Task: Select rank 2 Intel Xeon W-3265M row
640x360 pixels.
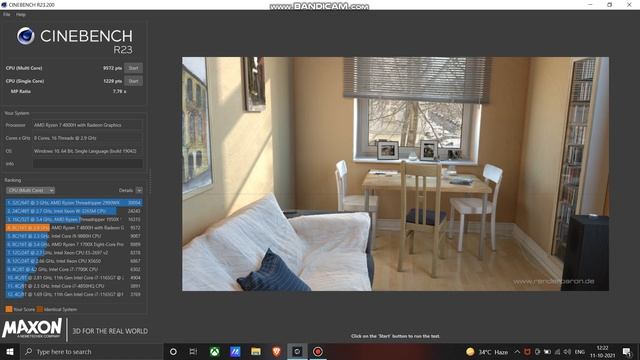Action: [74, 211]
